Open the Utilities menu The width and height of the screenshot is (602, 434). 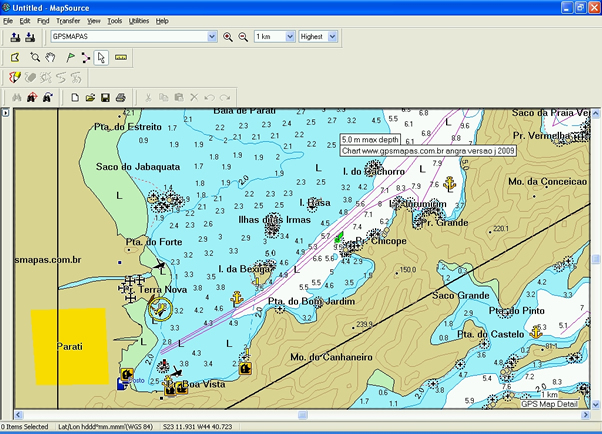139,20
